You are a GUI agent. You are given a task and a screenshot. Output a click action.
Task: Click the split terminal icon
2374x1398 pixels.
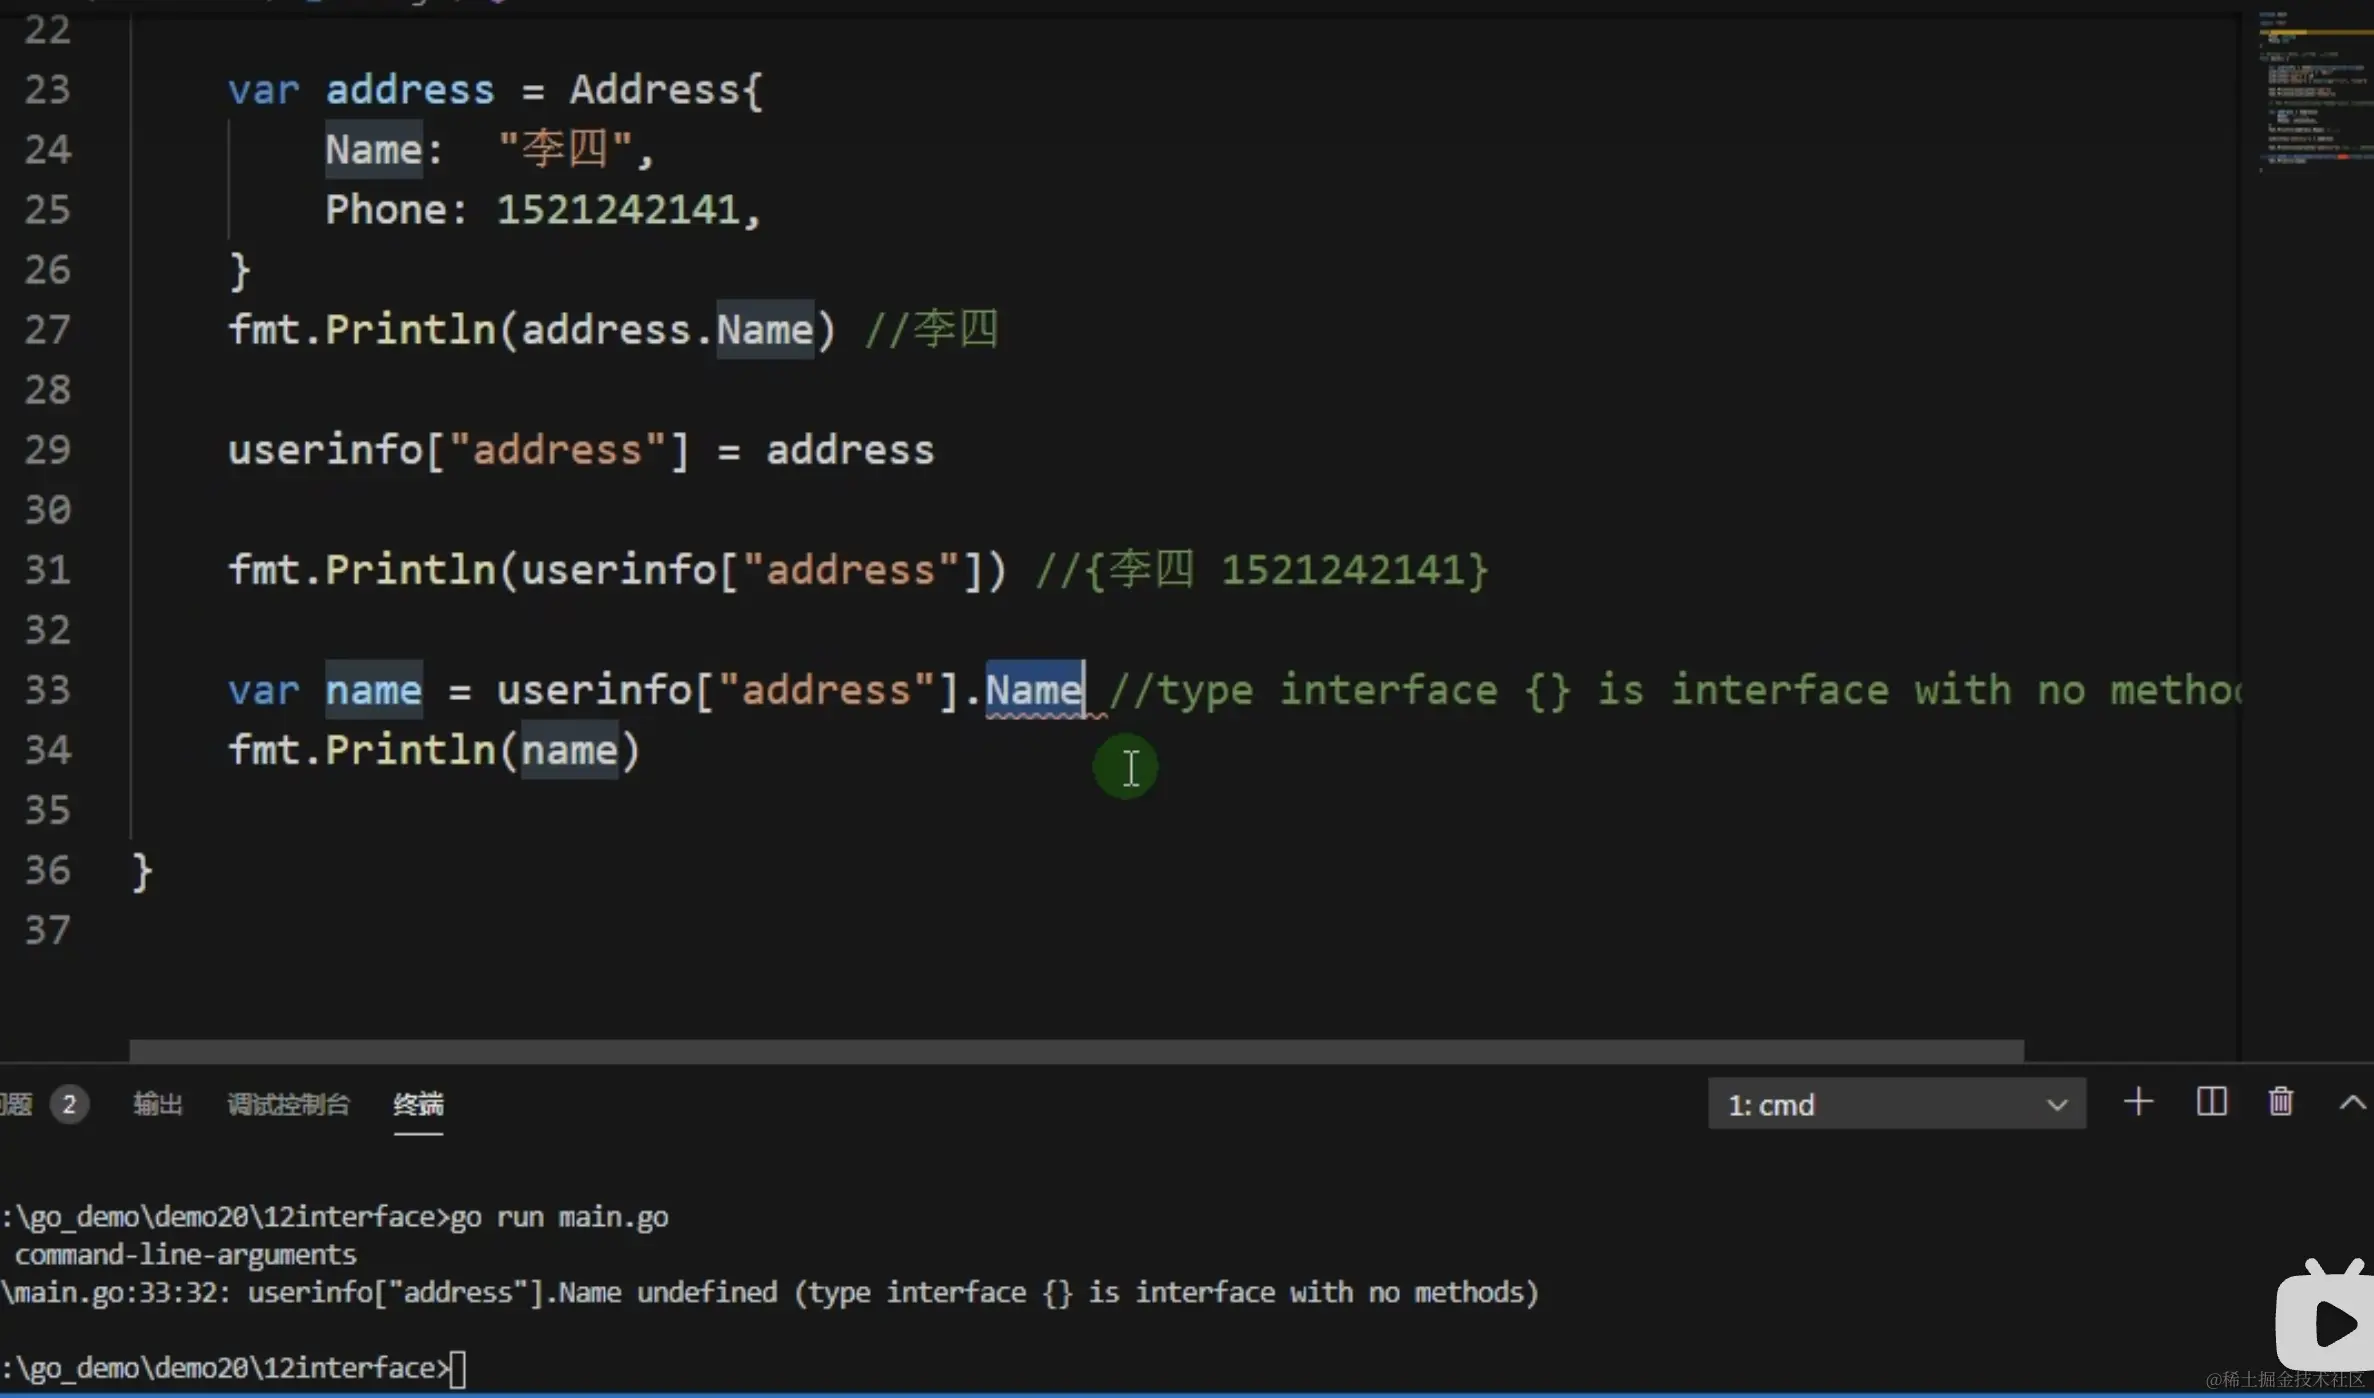(x=2211, y=1102)
